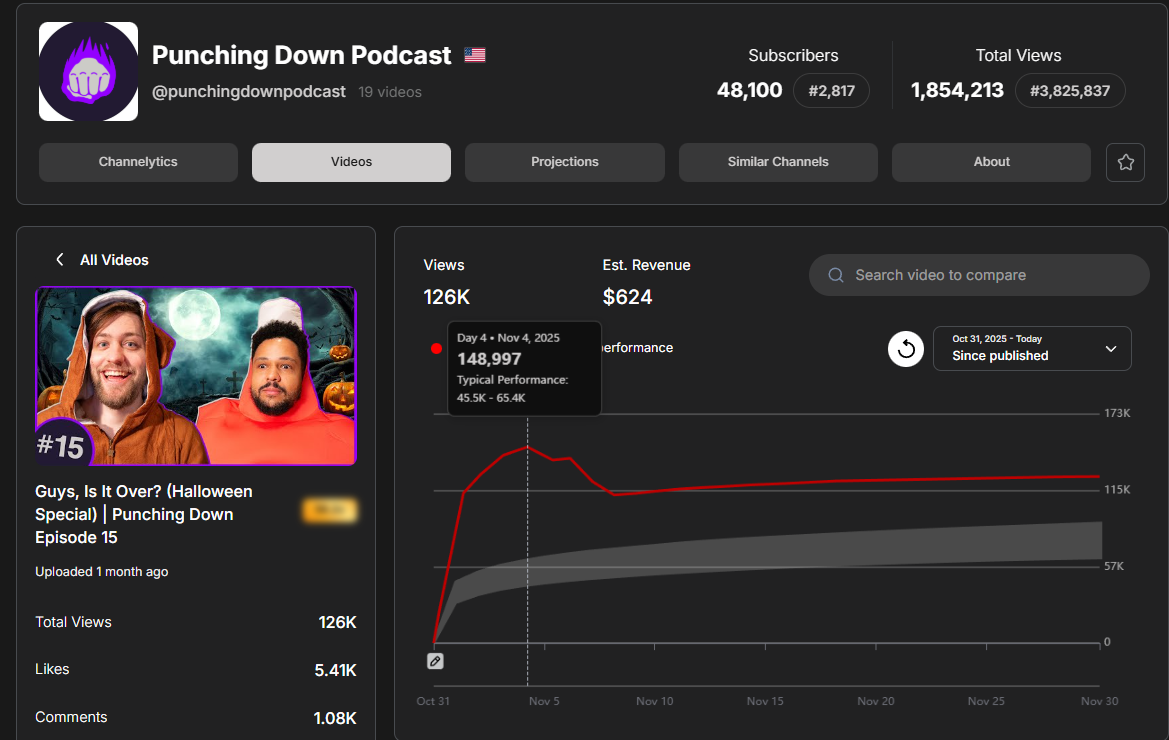Click the Nov 20 label on chart axis
Screen dimensions: 1169x740
click(x=876, y=701)
